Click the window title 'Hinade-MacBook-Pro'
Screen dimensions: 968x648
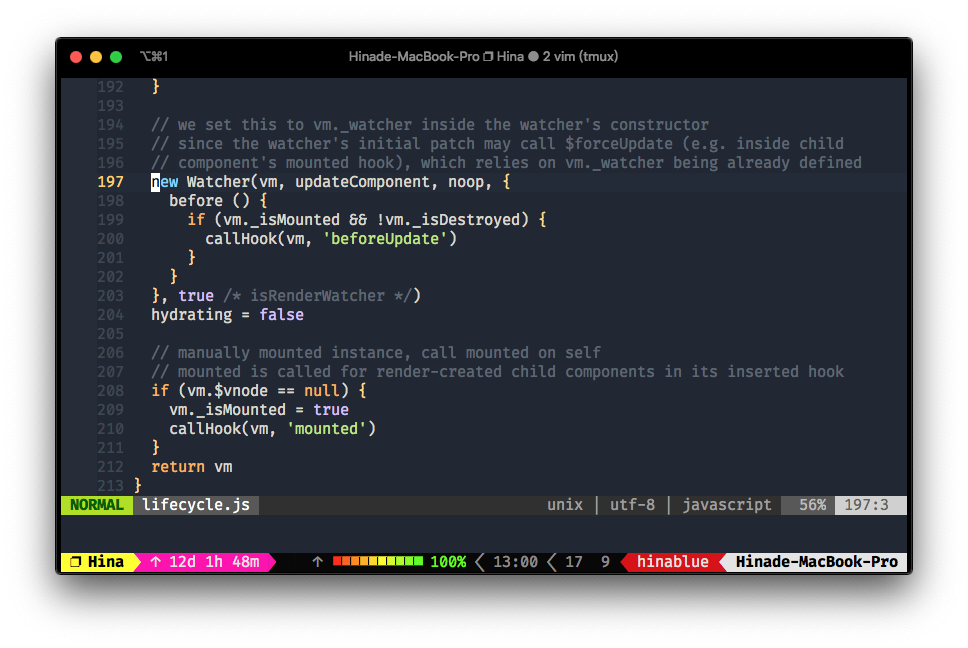(x=414, y=57)
